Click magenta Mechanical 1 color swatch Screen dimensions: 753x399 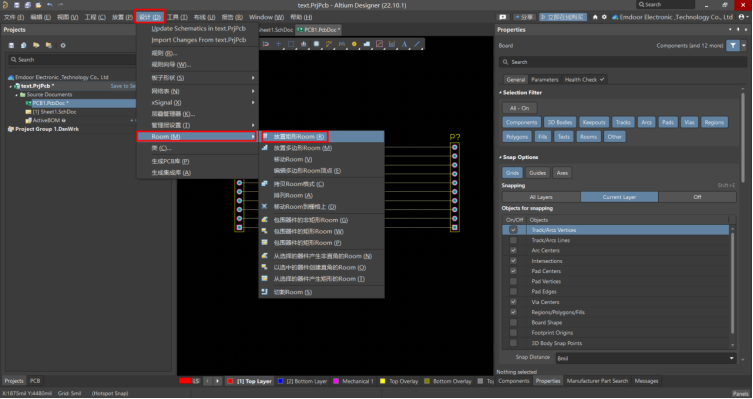pos(336,381)
